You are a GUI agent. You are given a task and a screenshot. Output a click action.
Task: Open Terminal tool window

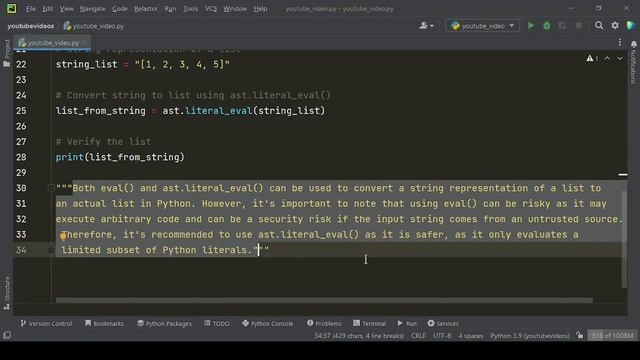pos(369,323)
